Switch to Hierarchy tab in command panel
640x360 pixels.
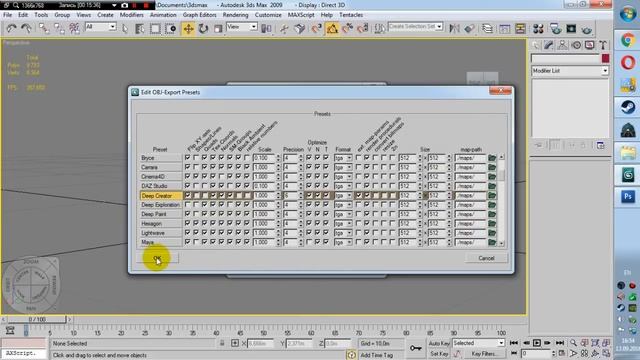click(x=562, y=45)
